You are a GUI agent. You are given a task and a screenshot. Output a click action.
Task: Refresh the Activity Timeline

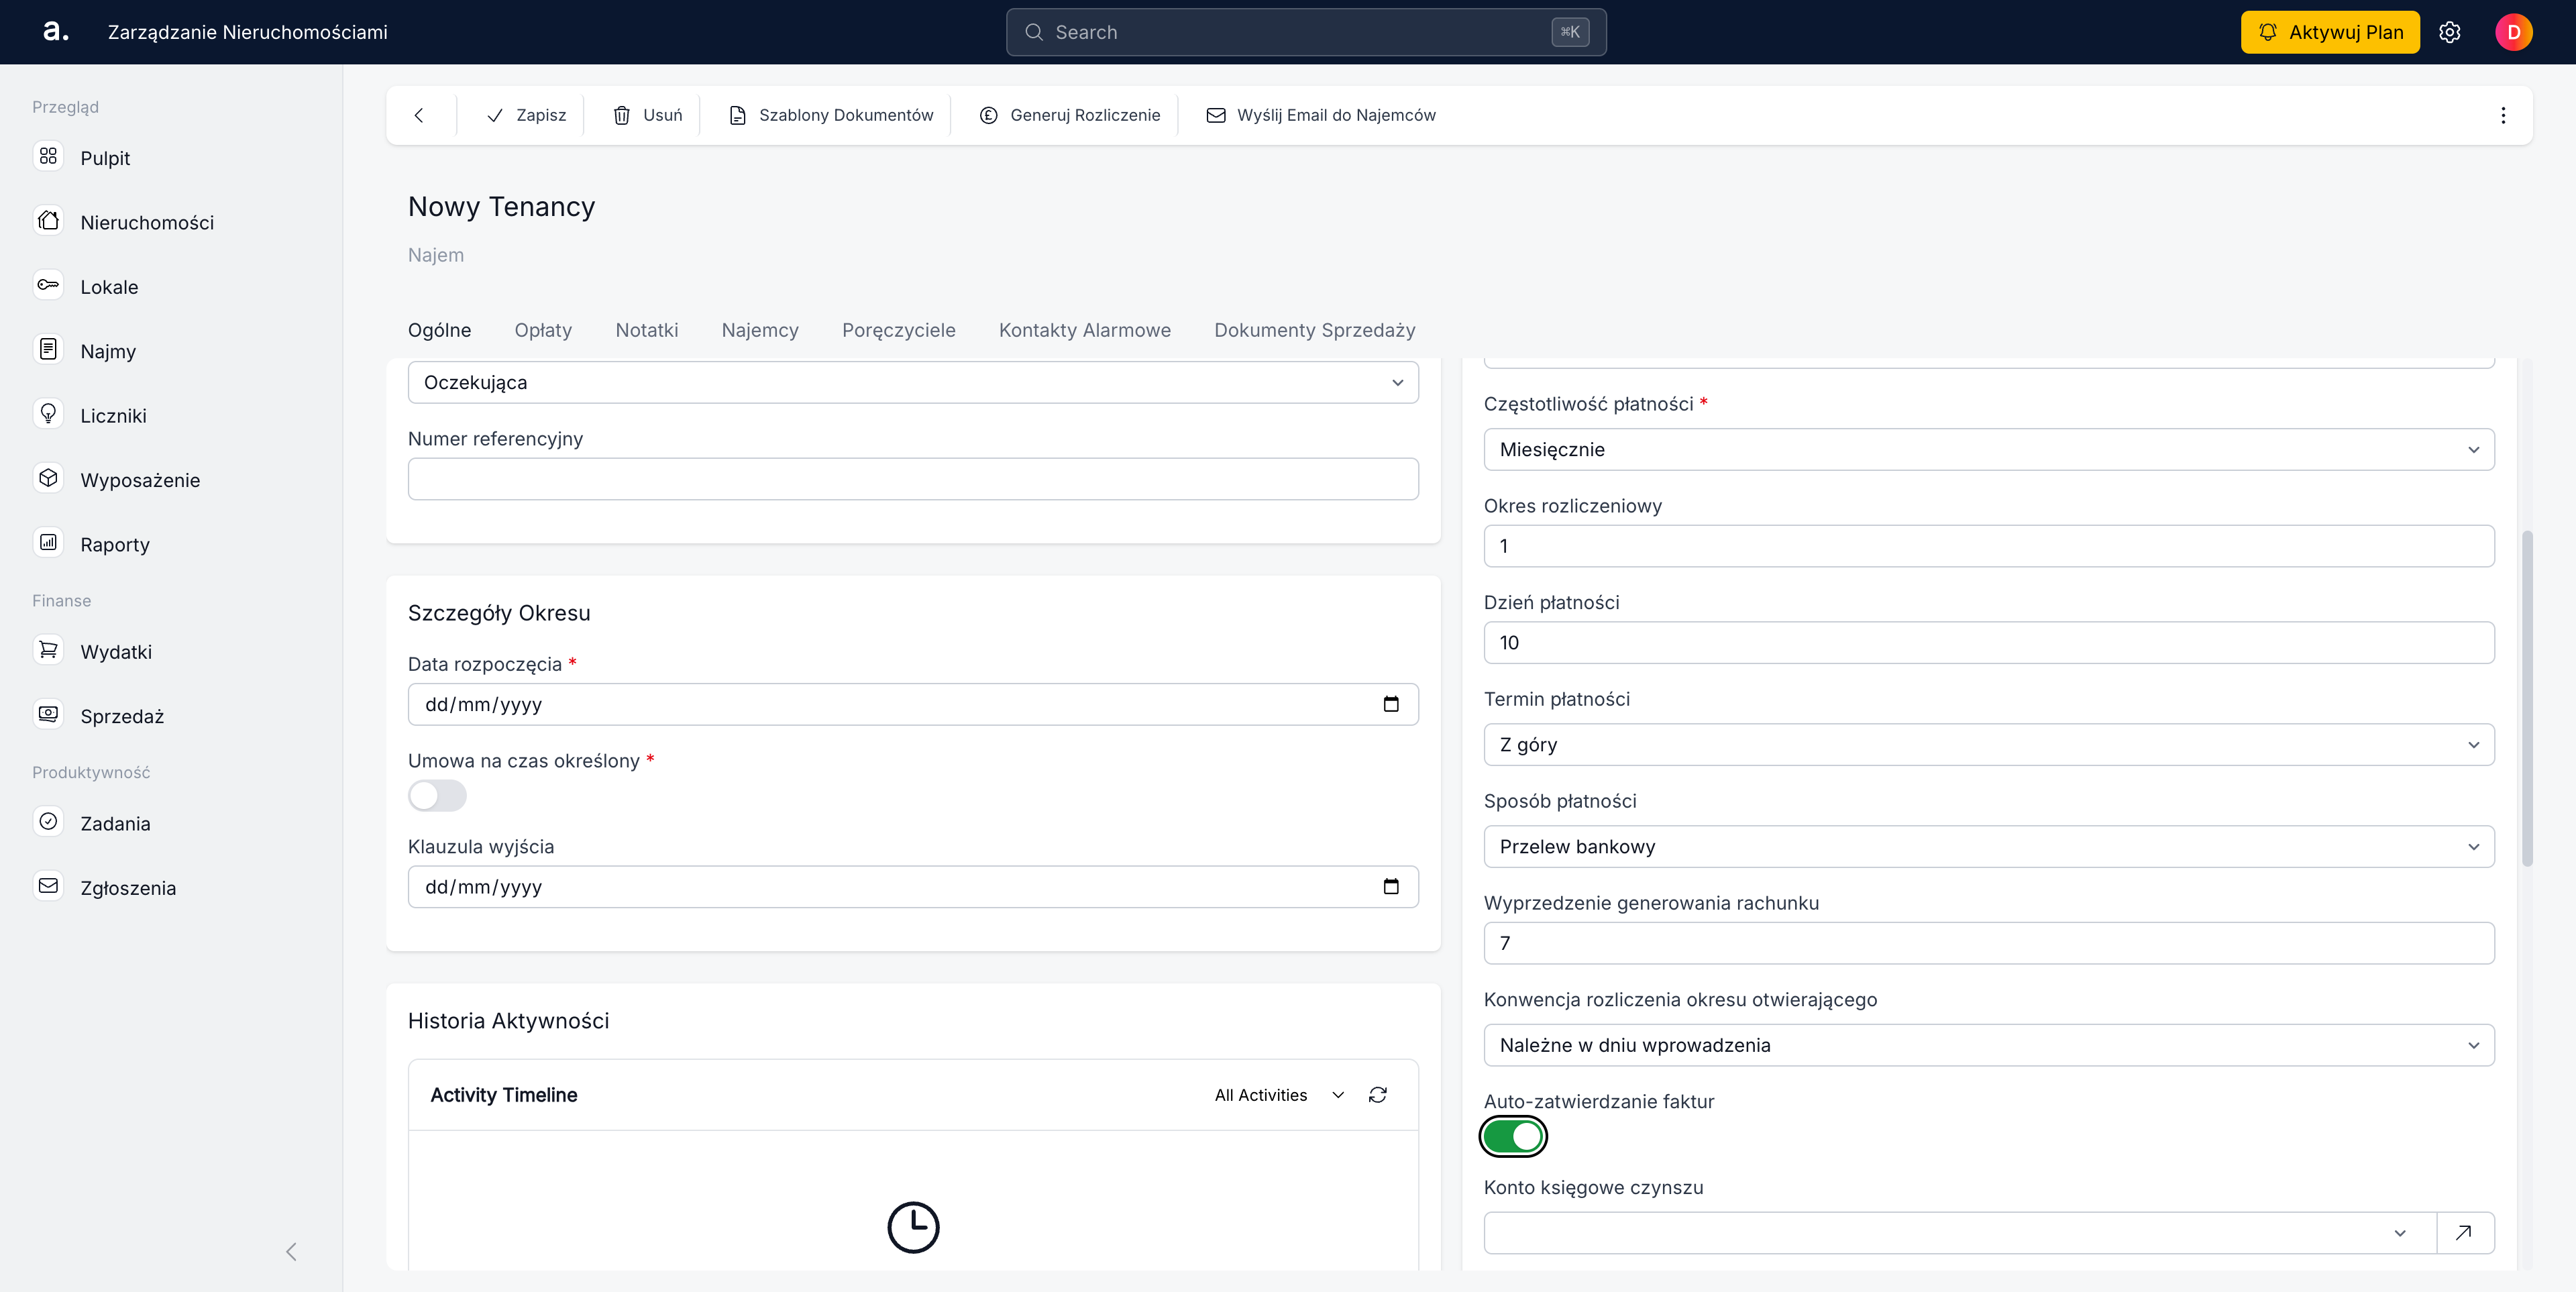pos(1378,1095)
